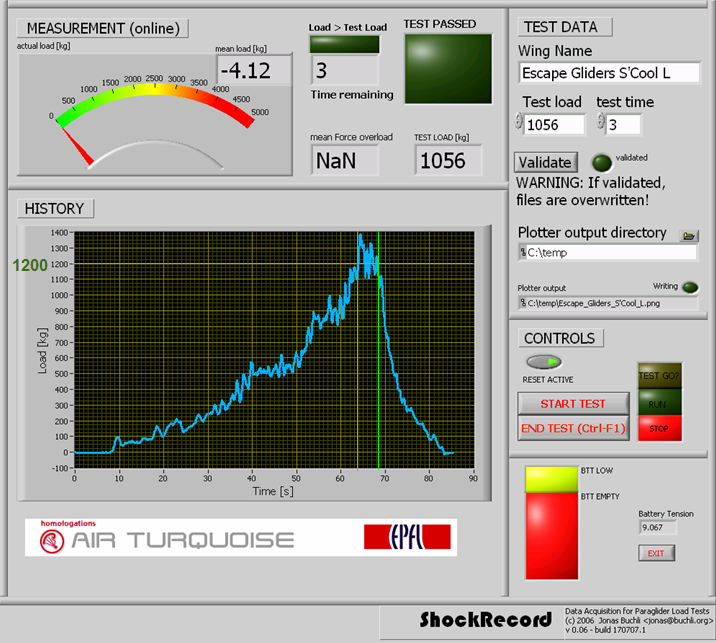Toggle the RESET ACTIVE switch
Image resolution: width=716 pixels, height=643 pixels.
click(x=547, y=361)
